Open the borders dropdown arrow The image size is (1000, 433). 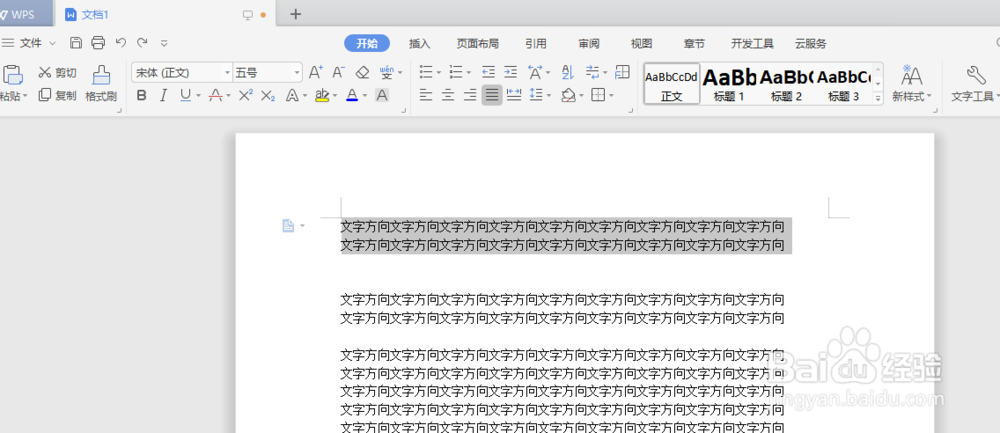coord(611,96)
